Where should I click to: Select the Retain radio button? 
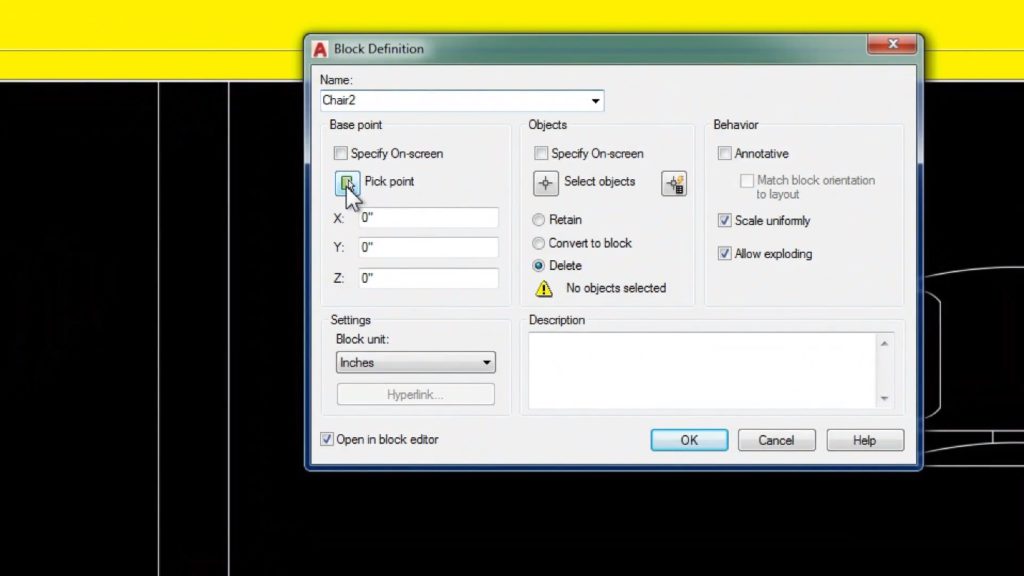coord(538,219)
